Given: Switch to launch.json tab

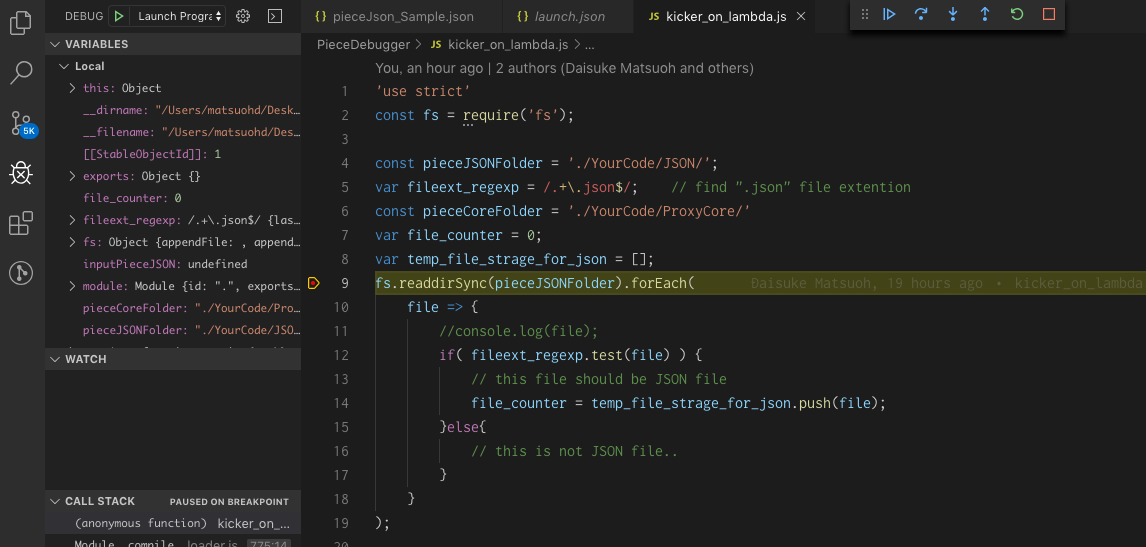Looking at the screenshot, I should [x=568, y=16].
